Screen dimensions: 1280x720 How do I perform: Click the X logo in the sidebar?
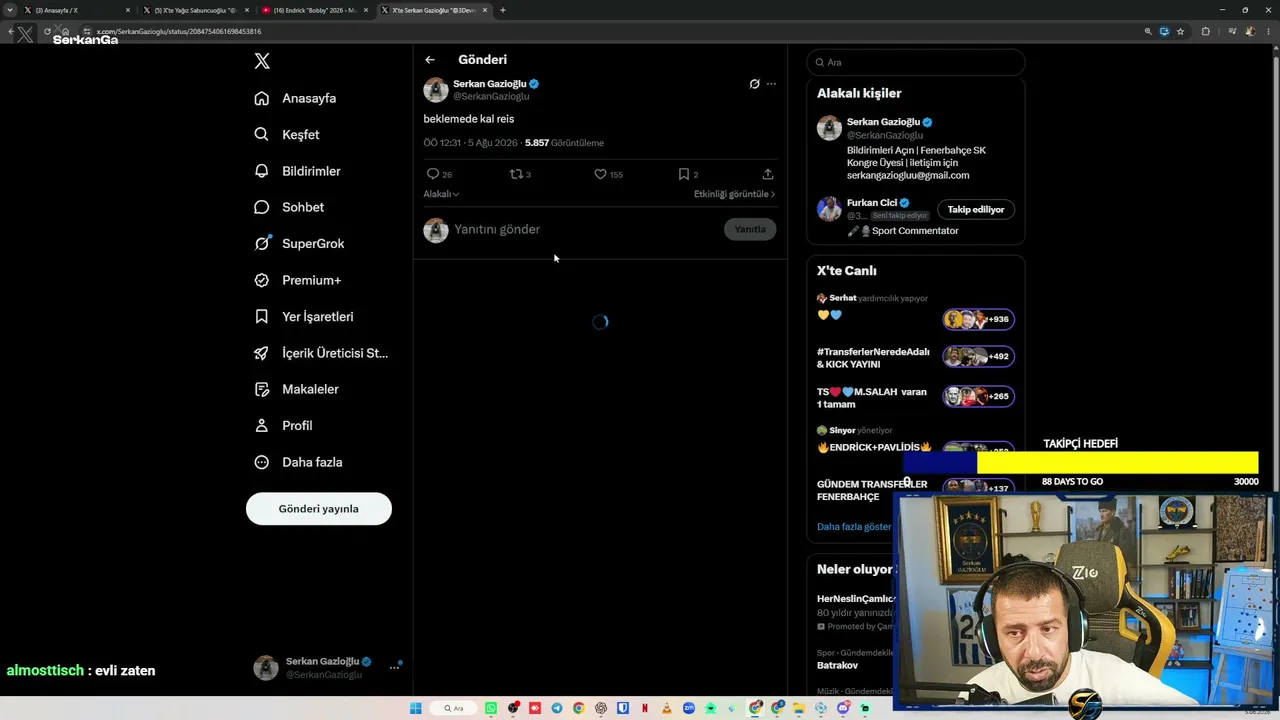click(262, 61)
